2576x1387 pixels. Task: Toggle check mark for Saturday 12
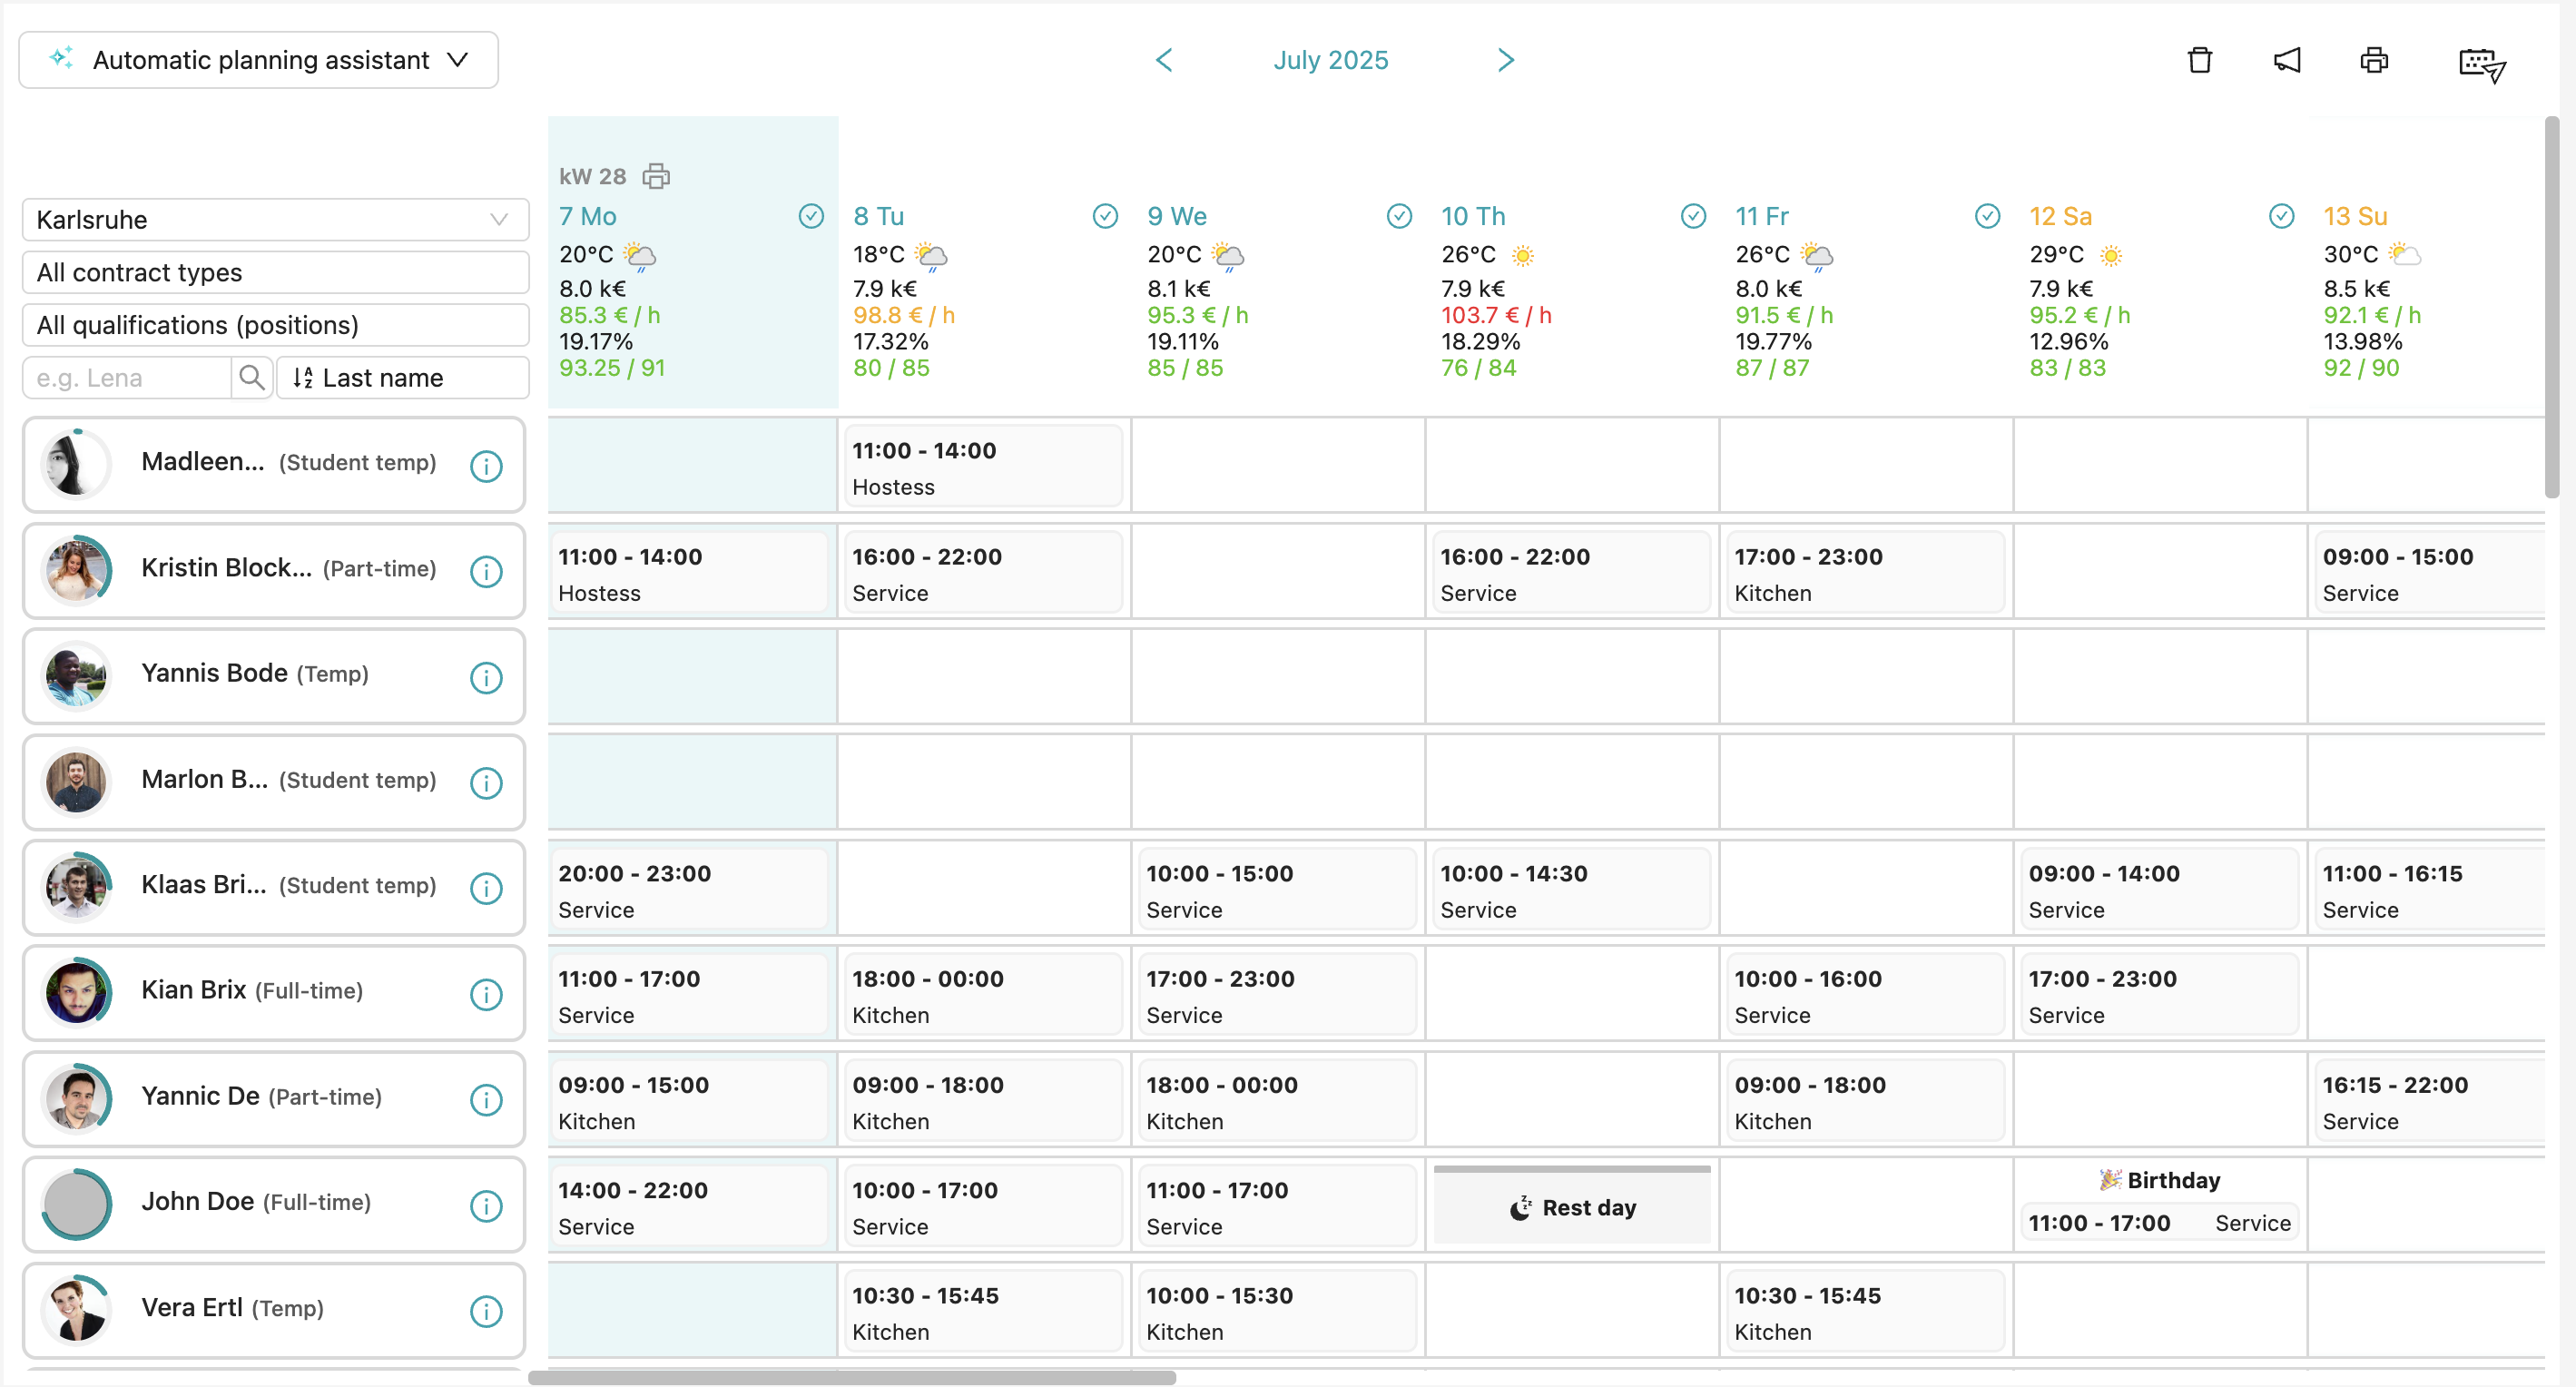pyautogui.click(x=2280, y=216)
